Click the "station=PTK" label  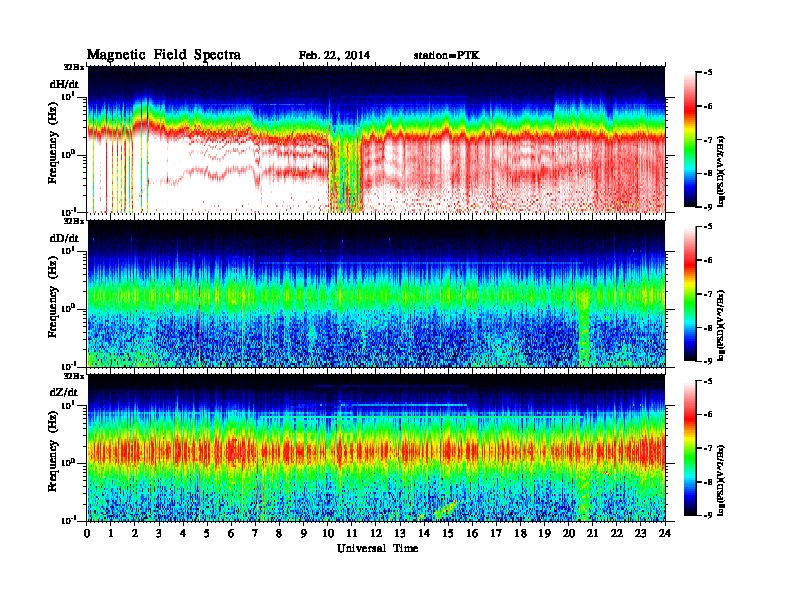pos(447,55)
